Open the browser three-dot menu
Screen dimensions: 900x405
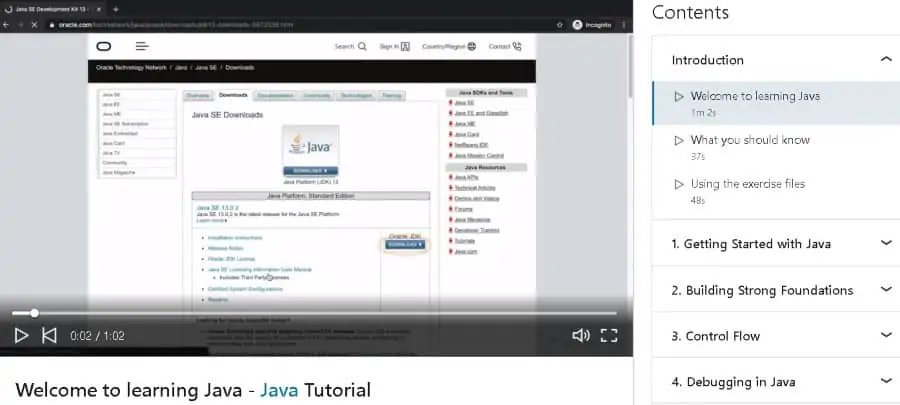pos(623,25)
